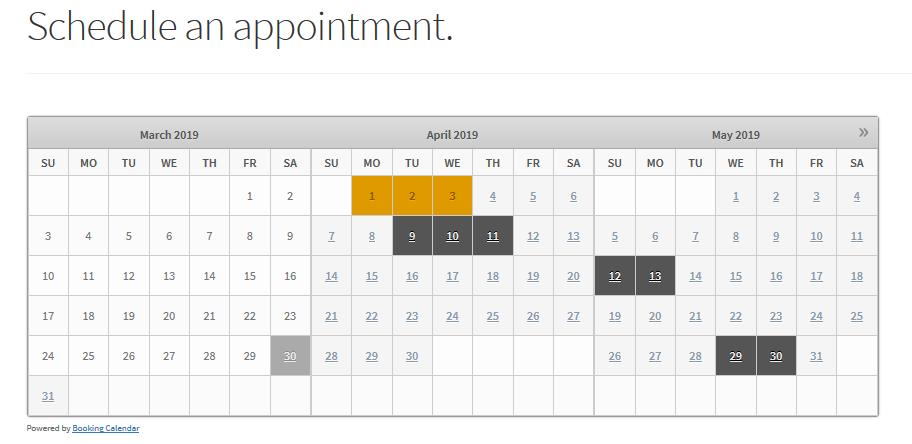Screen dimensions: 912x444
Task: Pick April 30 date link
Action: [x=412, y=356]
